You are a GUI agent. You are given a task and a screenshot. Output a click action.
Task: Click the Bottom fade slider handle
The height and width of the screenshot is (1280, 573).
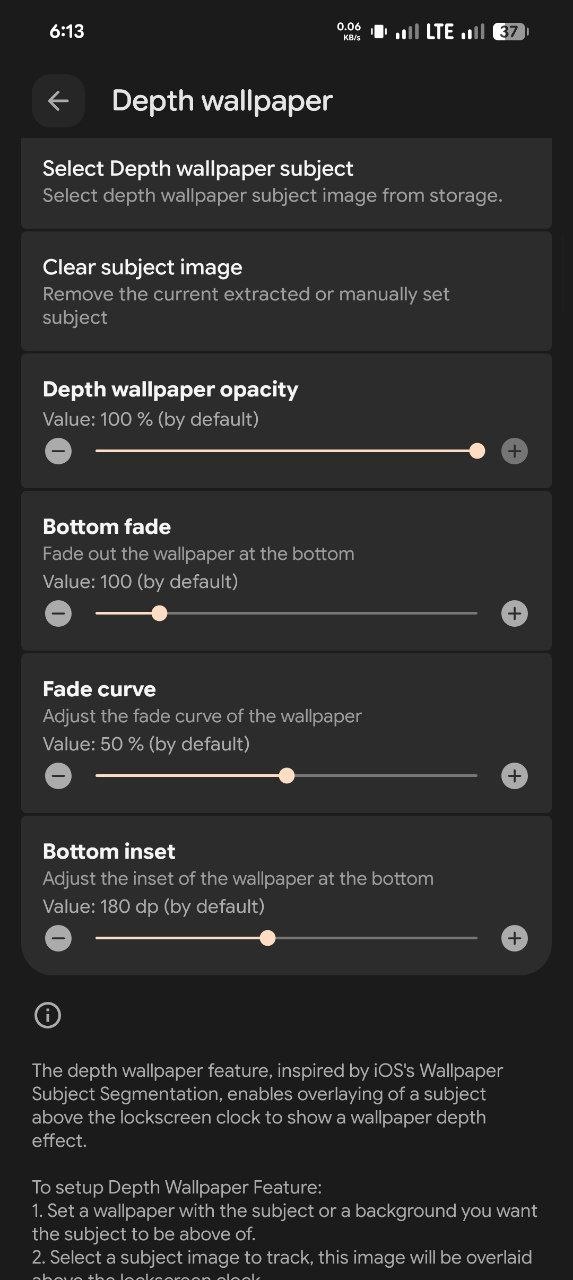tap(159, 613)
